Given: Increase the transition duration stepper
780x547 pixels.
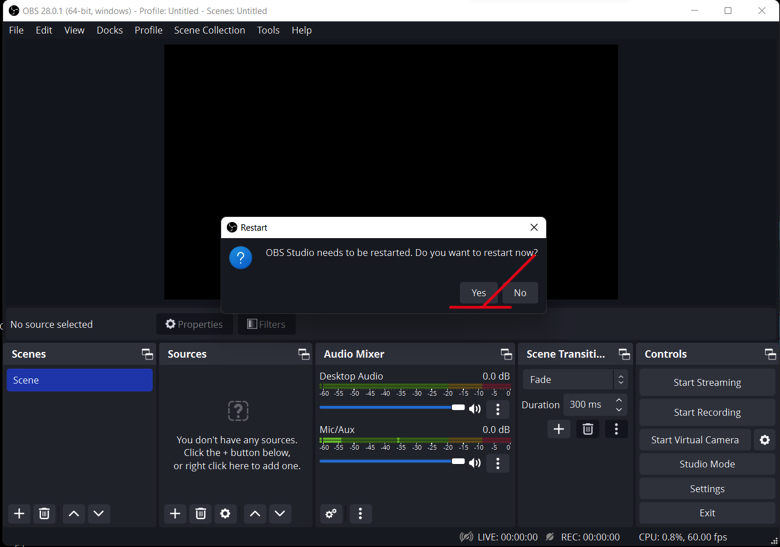Looking at the screenshot, I should tap(619, 400).
